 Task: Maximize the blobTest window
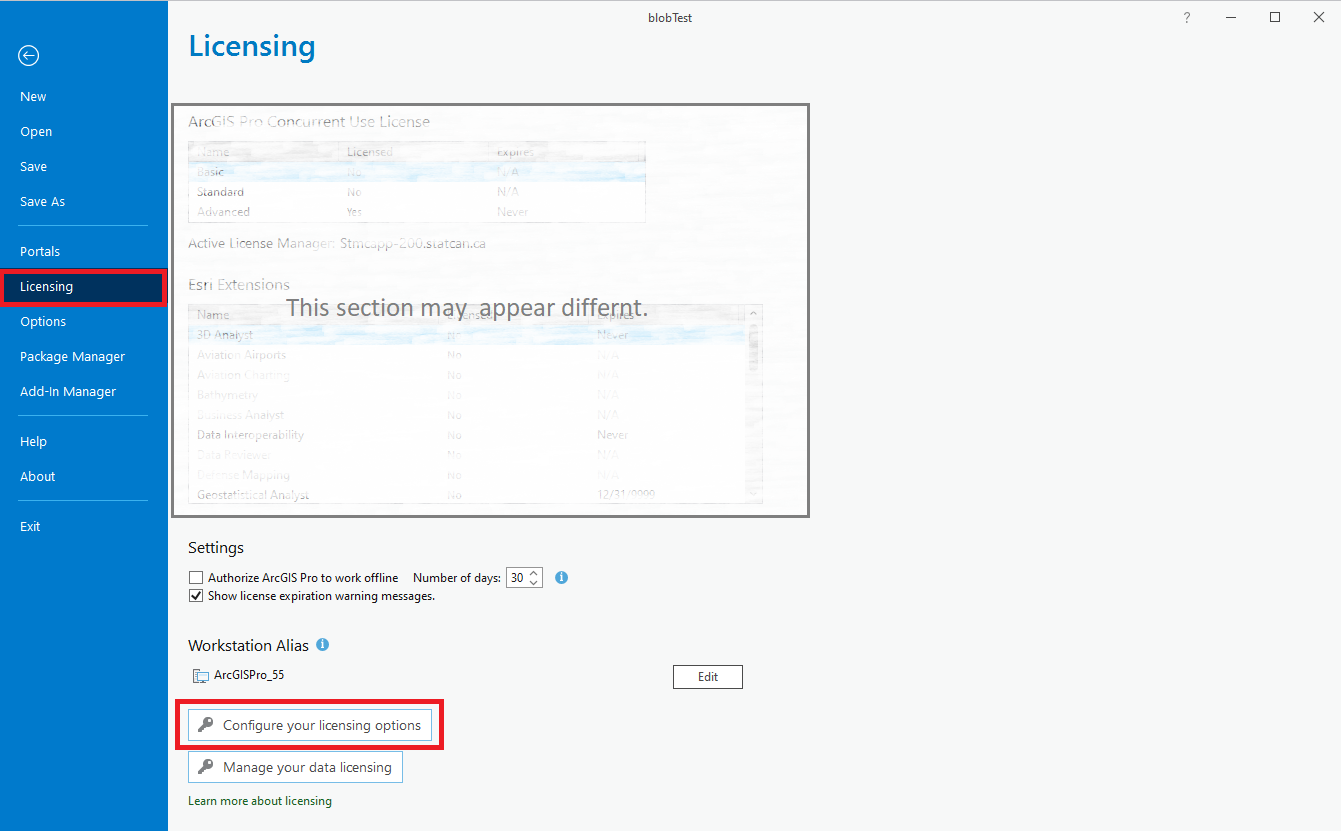[x=1275, y=18]
